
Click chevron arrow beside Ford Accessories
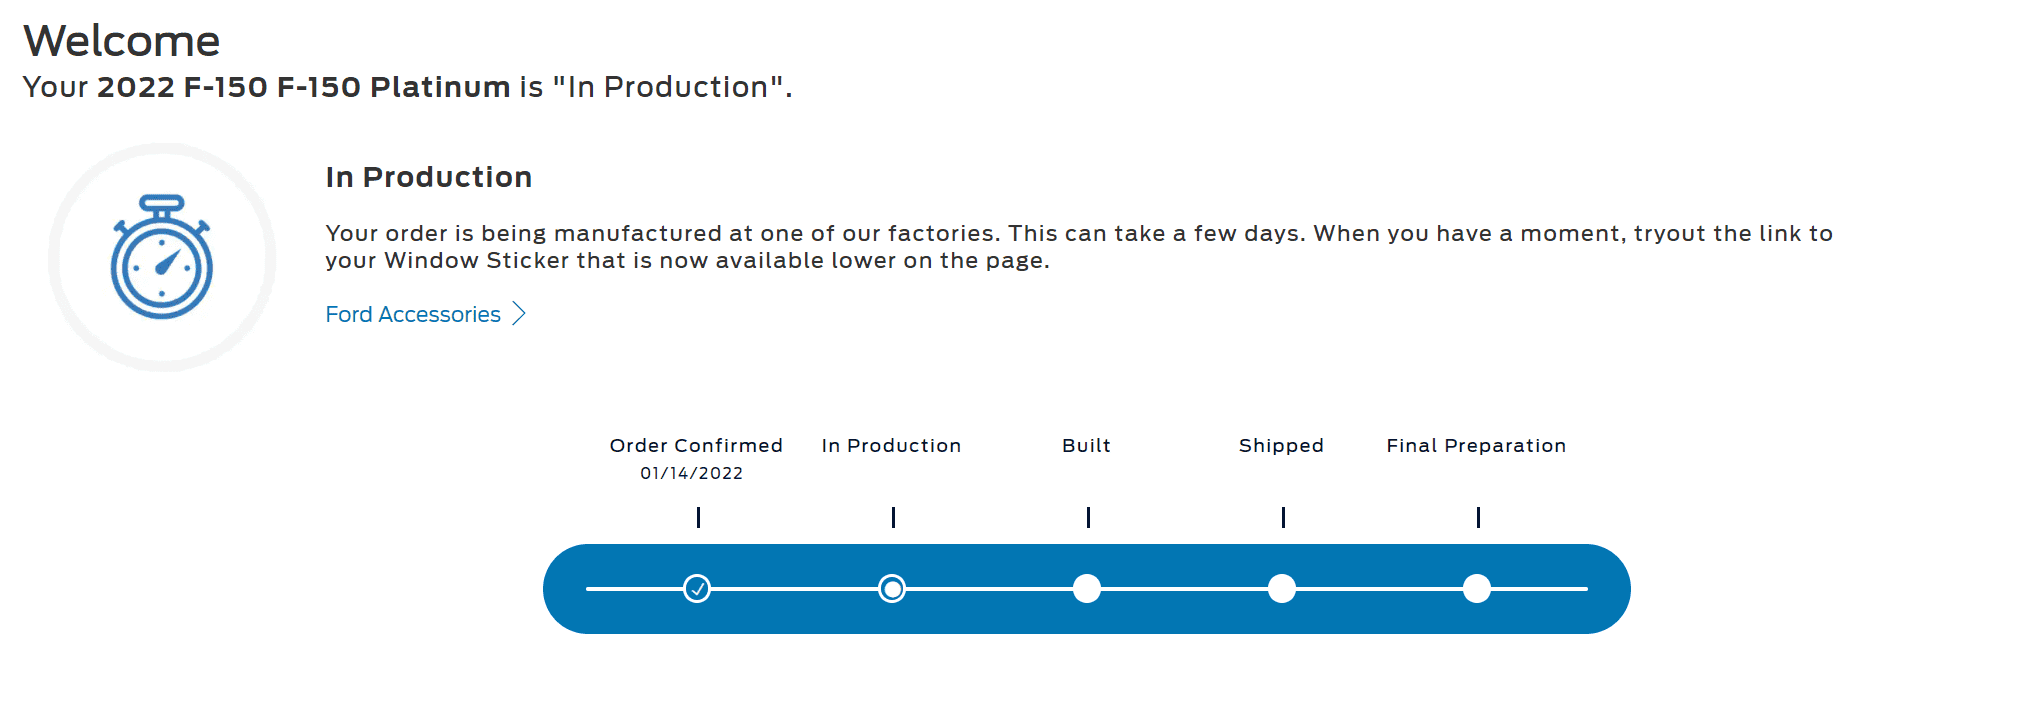coord(519,314)
